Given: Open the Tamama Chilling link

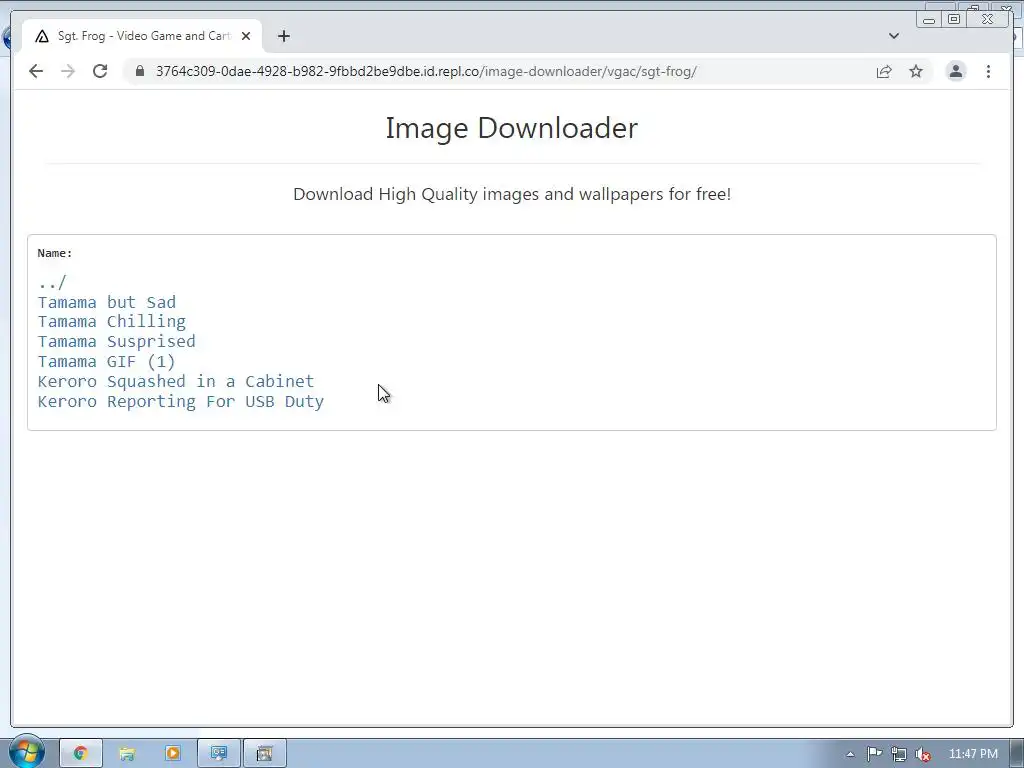Looking at the screenshot, I should coord(112,322).
